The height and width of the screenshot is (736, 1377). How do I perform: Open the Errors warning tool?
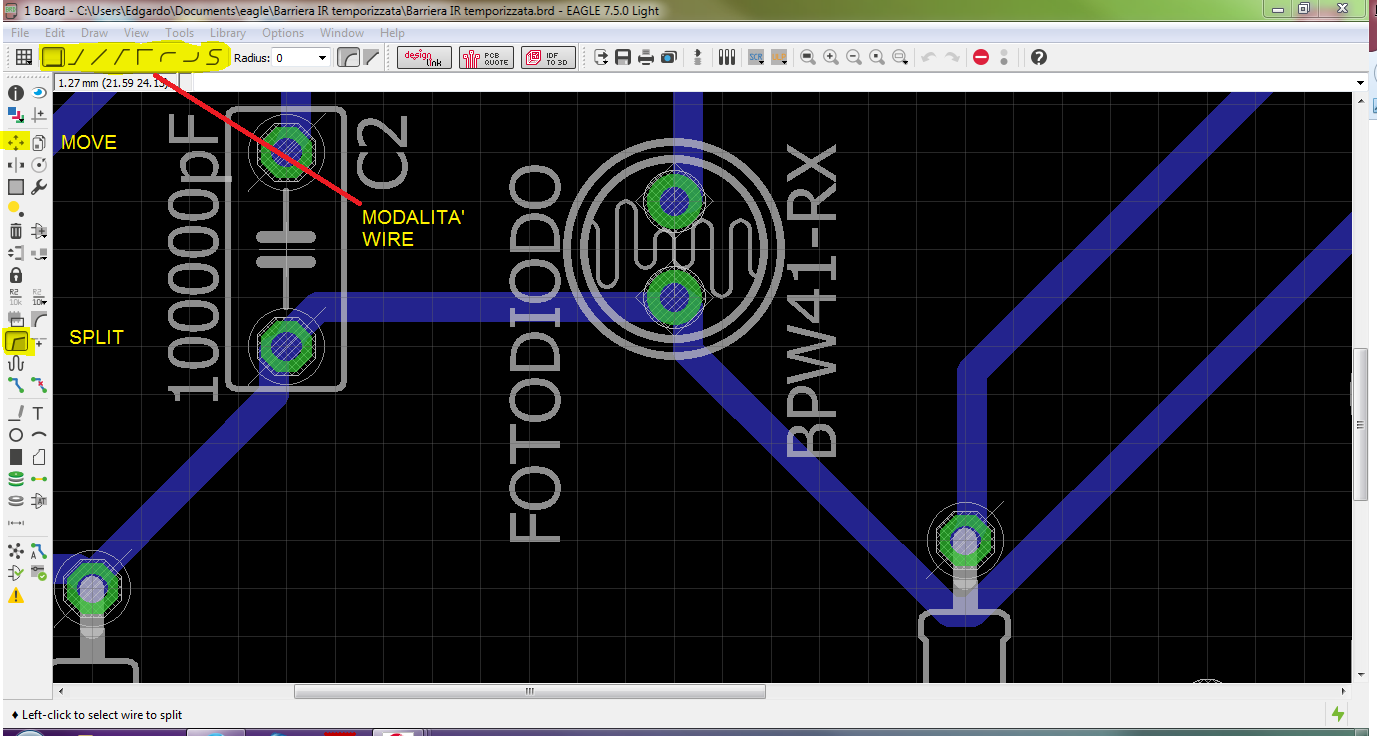pos(16,596)
